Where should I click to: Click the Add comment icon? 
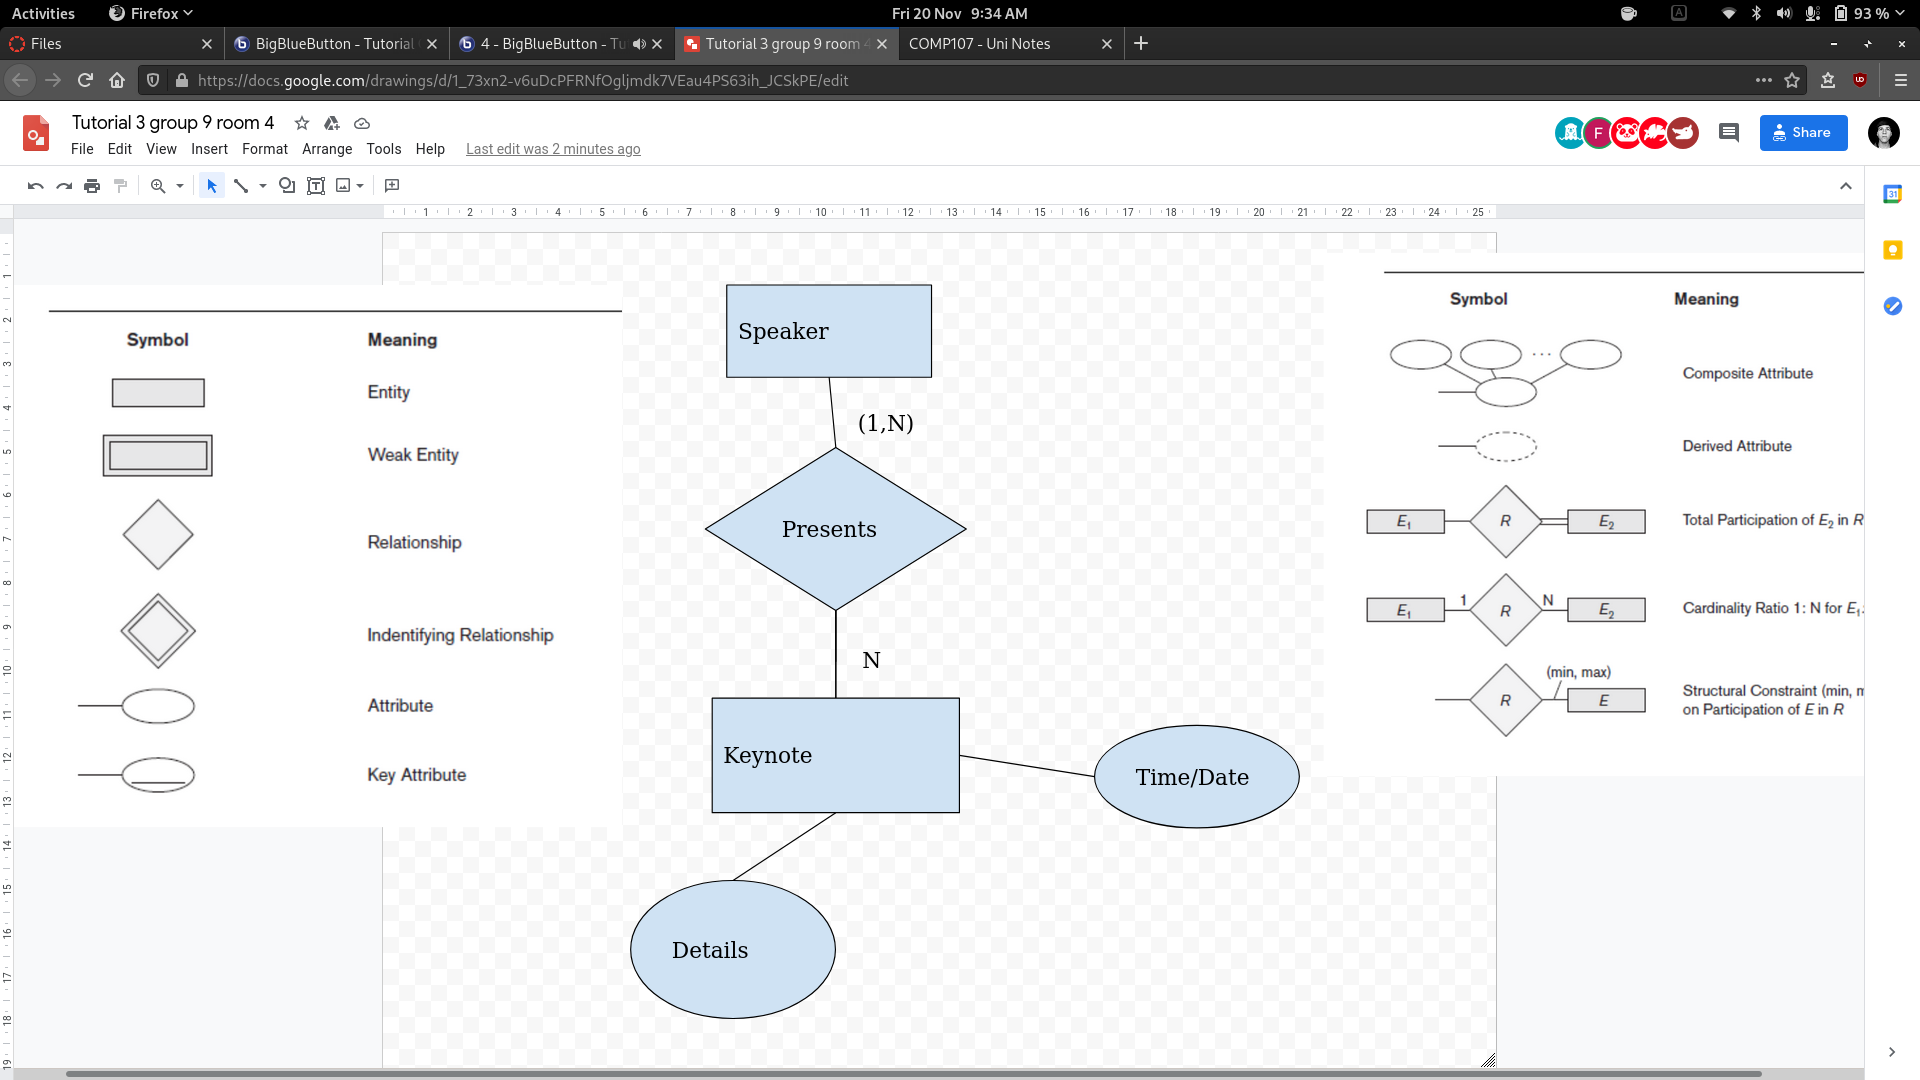[392, 186]
